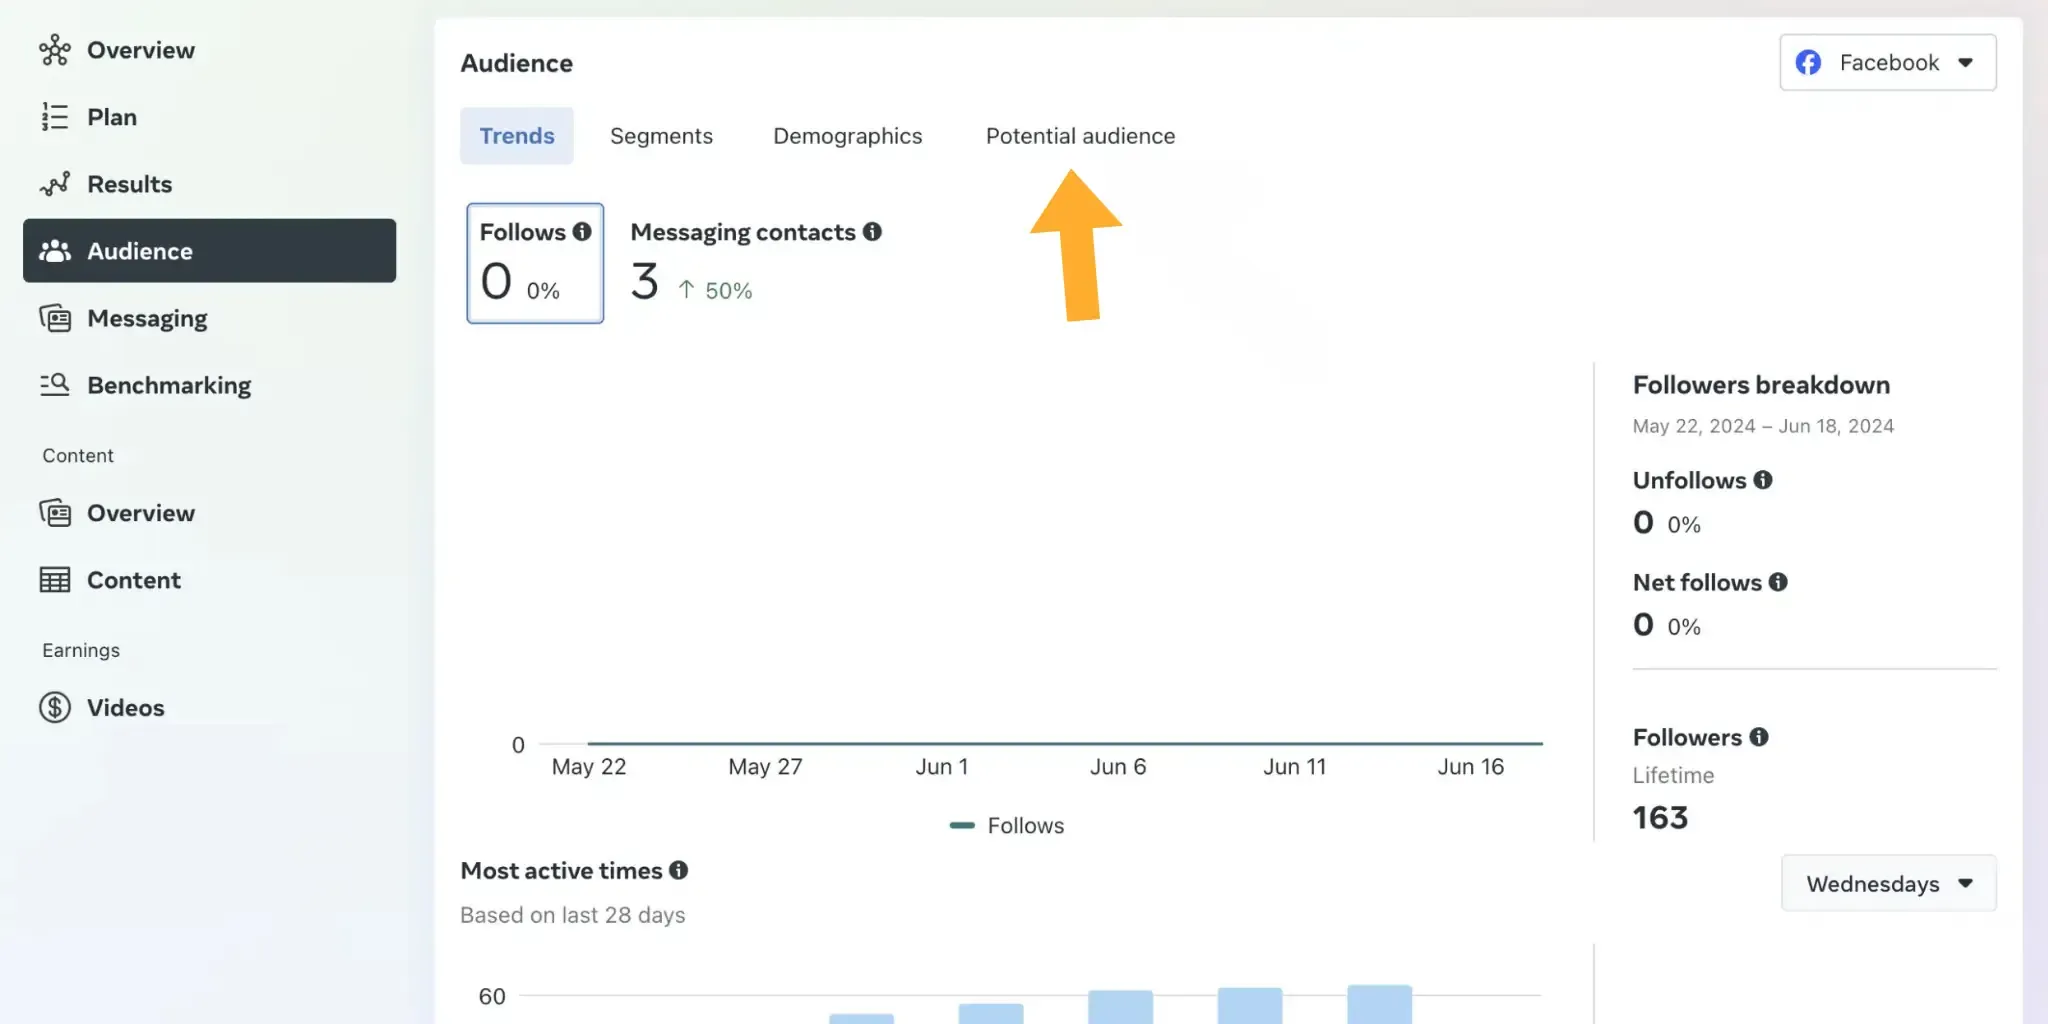Image resolution: width=2048 pixels, height=1024 pixels.
Task: Open Results in the sidebar
Action: [x=129, y=184]
